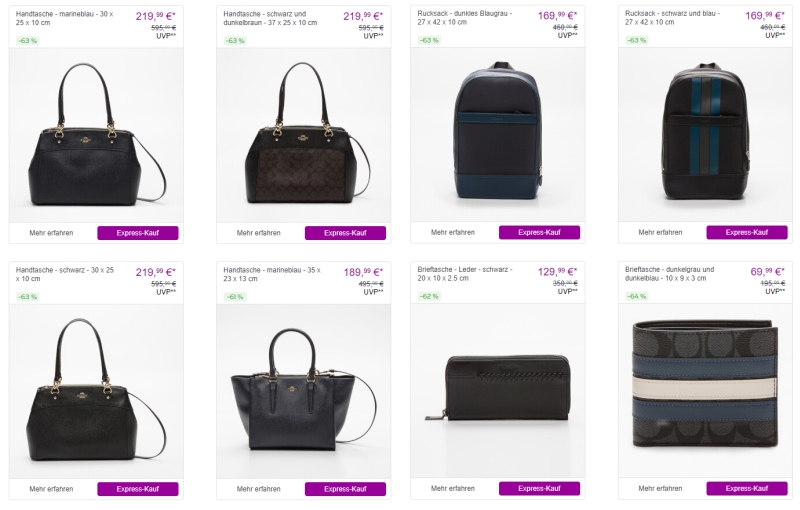Click Express-Kauf for the 189,99 € Handtasche
Viewport: 800px width, 510px height.
pyautogui.click(x=345, y=489)
